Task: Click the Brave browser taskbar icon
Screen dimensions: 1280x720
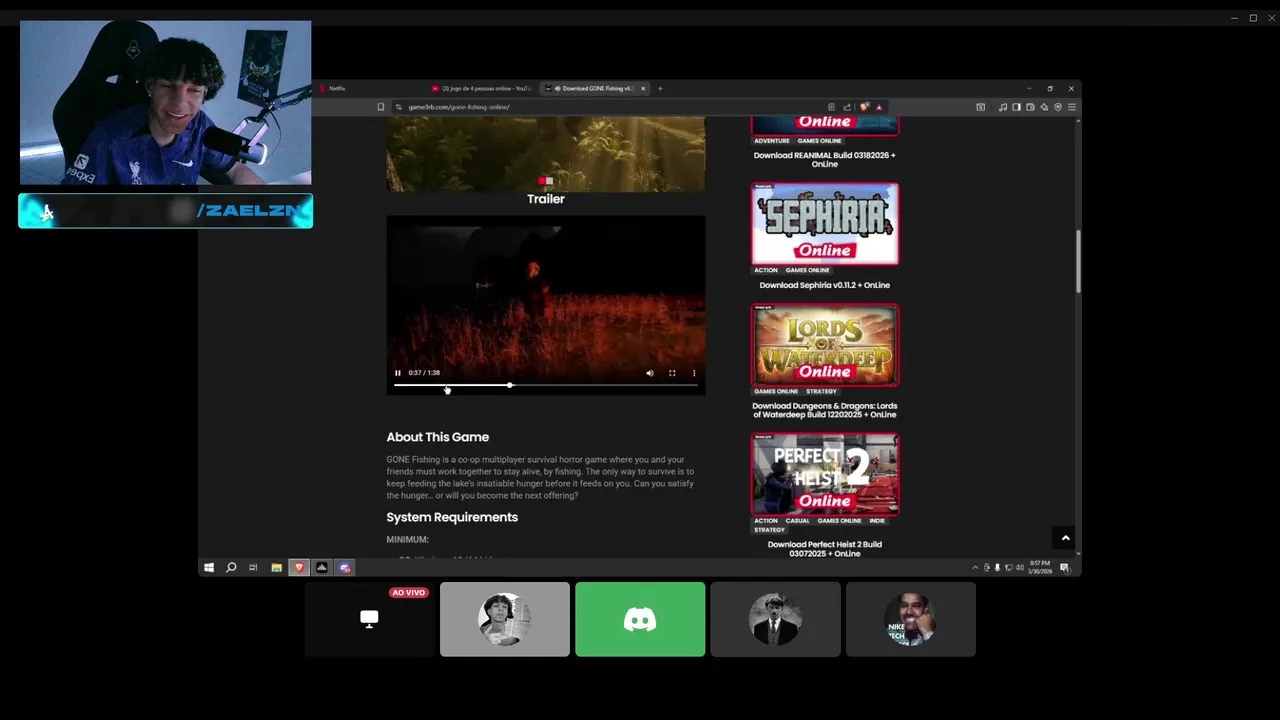Action: [x=299, y=568]
